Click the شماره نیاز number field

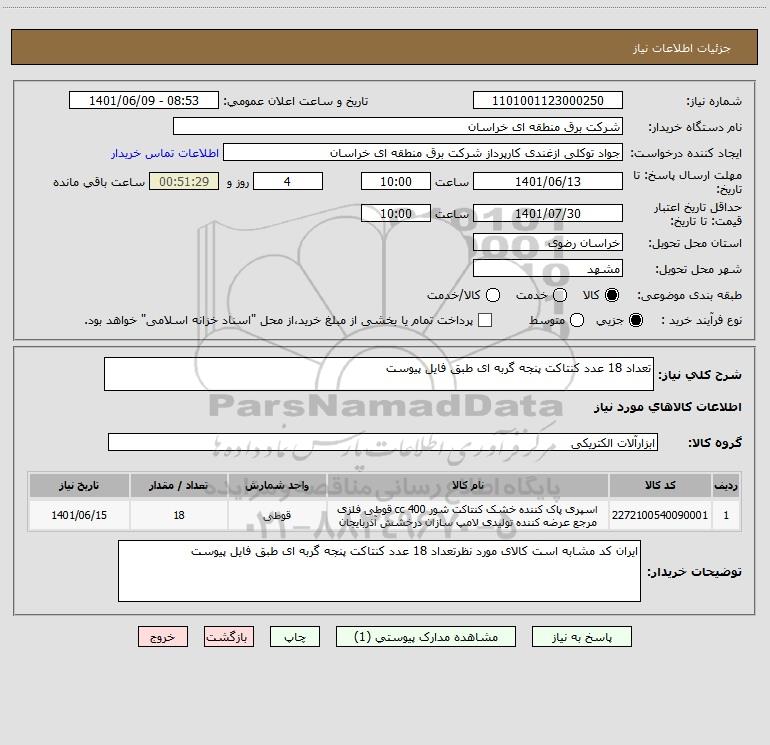click(x=548, y=100)
